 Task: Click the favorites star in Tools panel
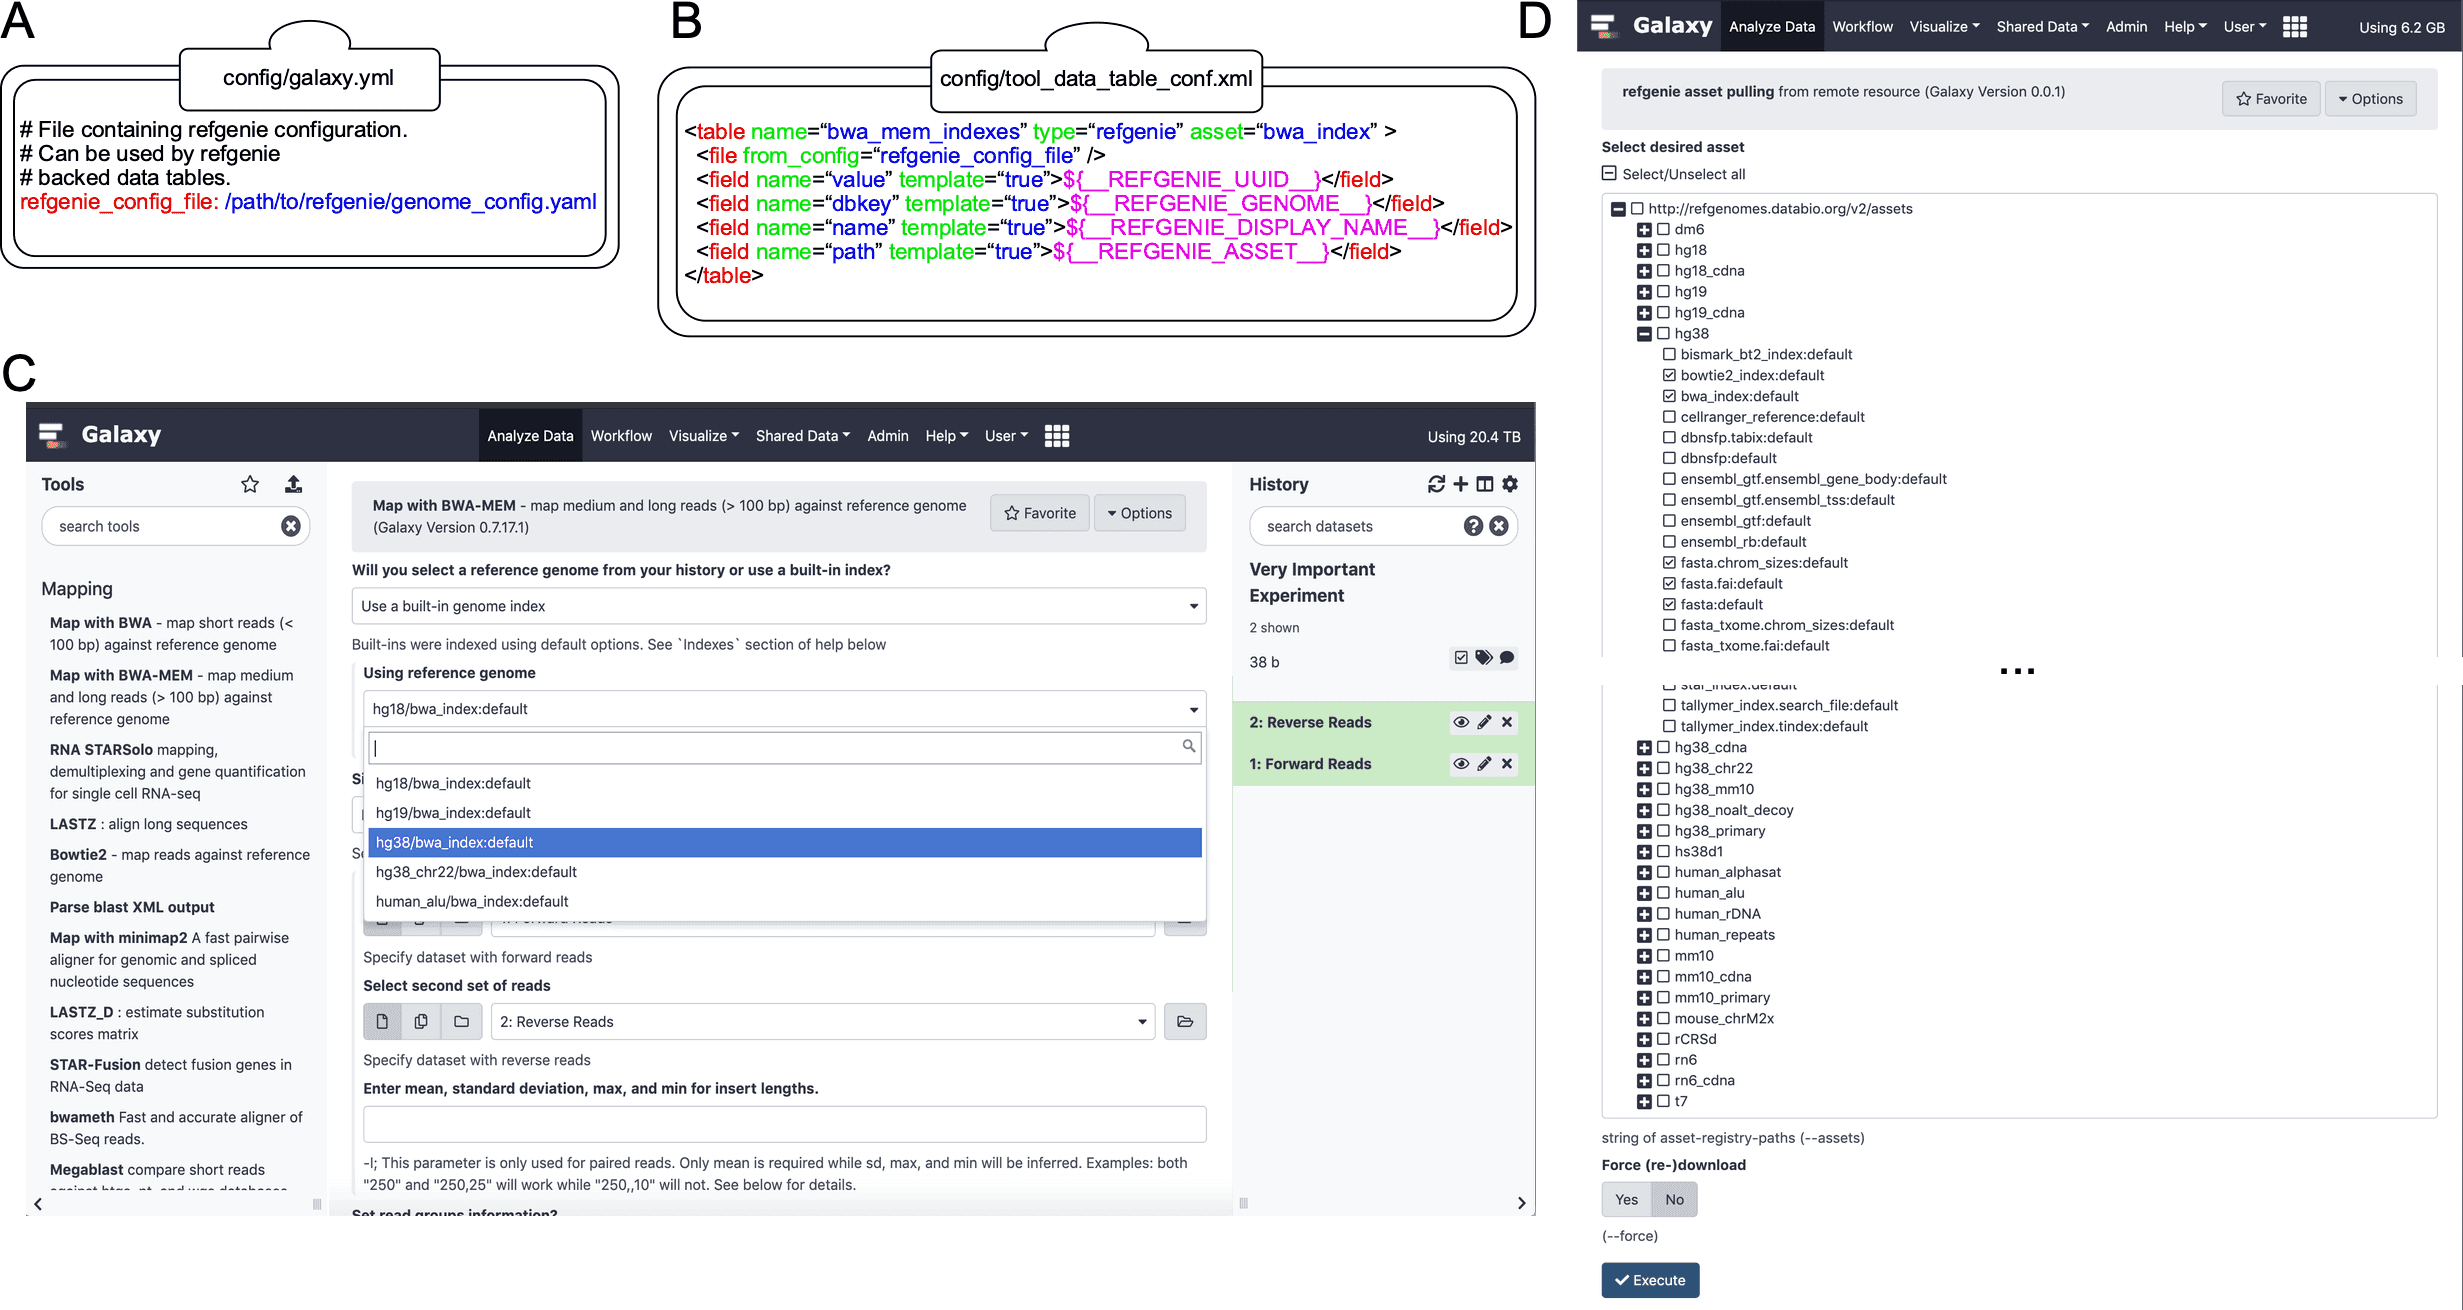click(250, 484)
